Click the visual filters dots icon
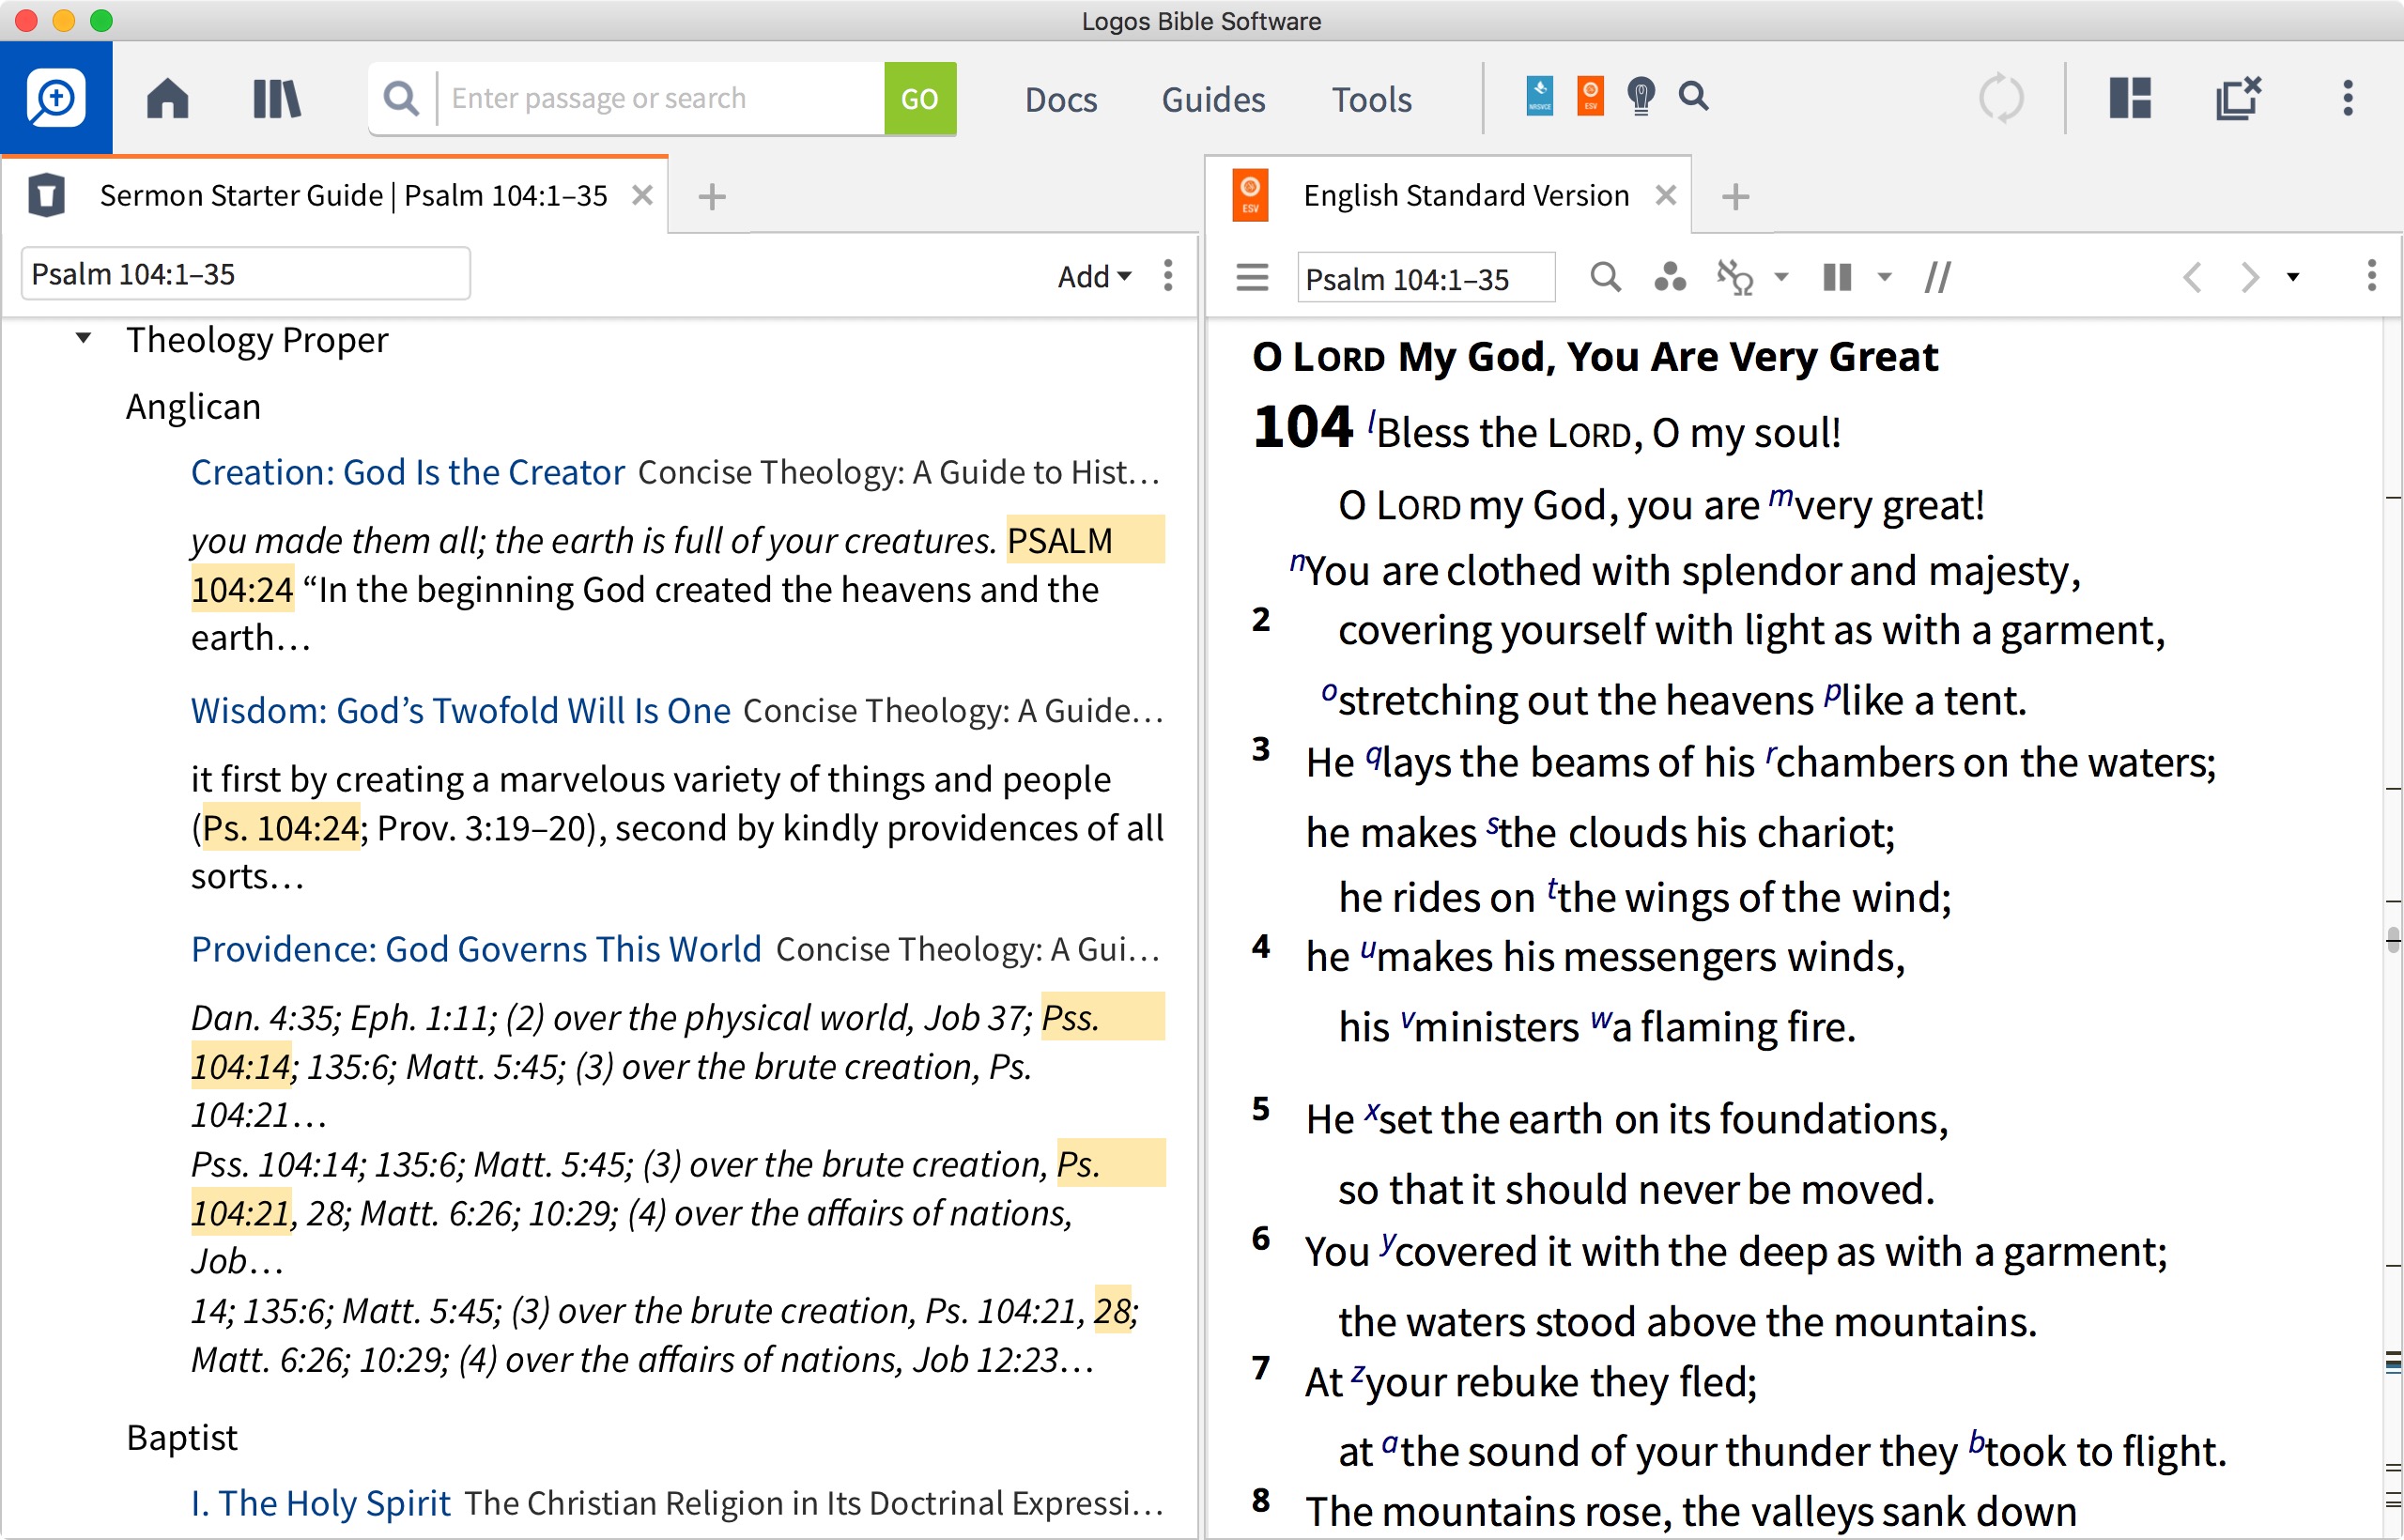The height and width of the screenshot is (1540, 2404). click(1669, 277)
